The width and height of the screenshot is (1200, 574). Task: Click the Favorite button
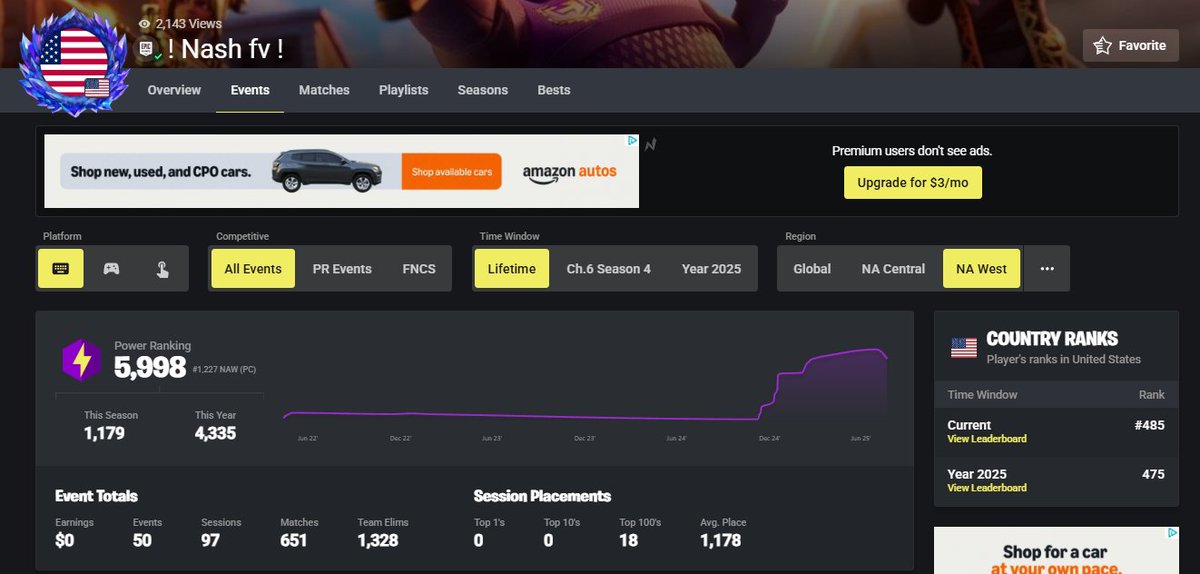[1130, 46]
